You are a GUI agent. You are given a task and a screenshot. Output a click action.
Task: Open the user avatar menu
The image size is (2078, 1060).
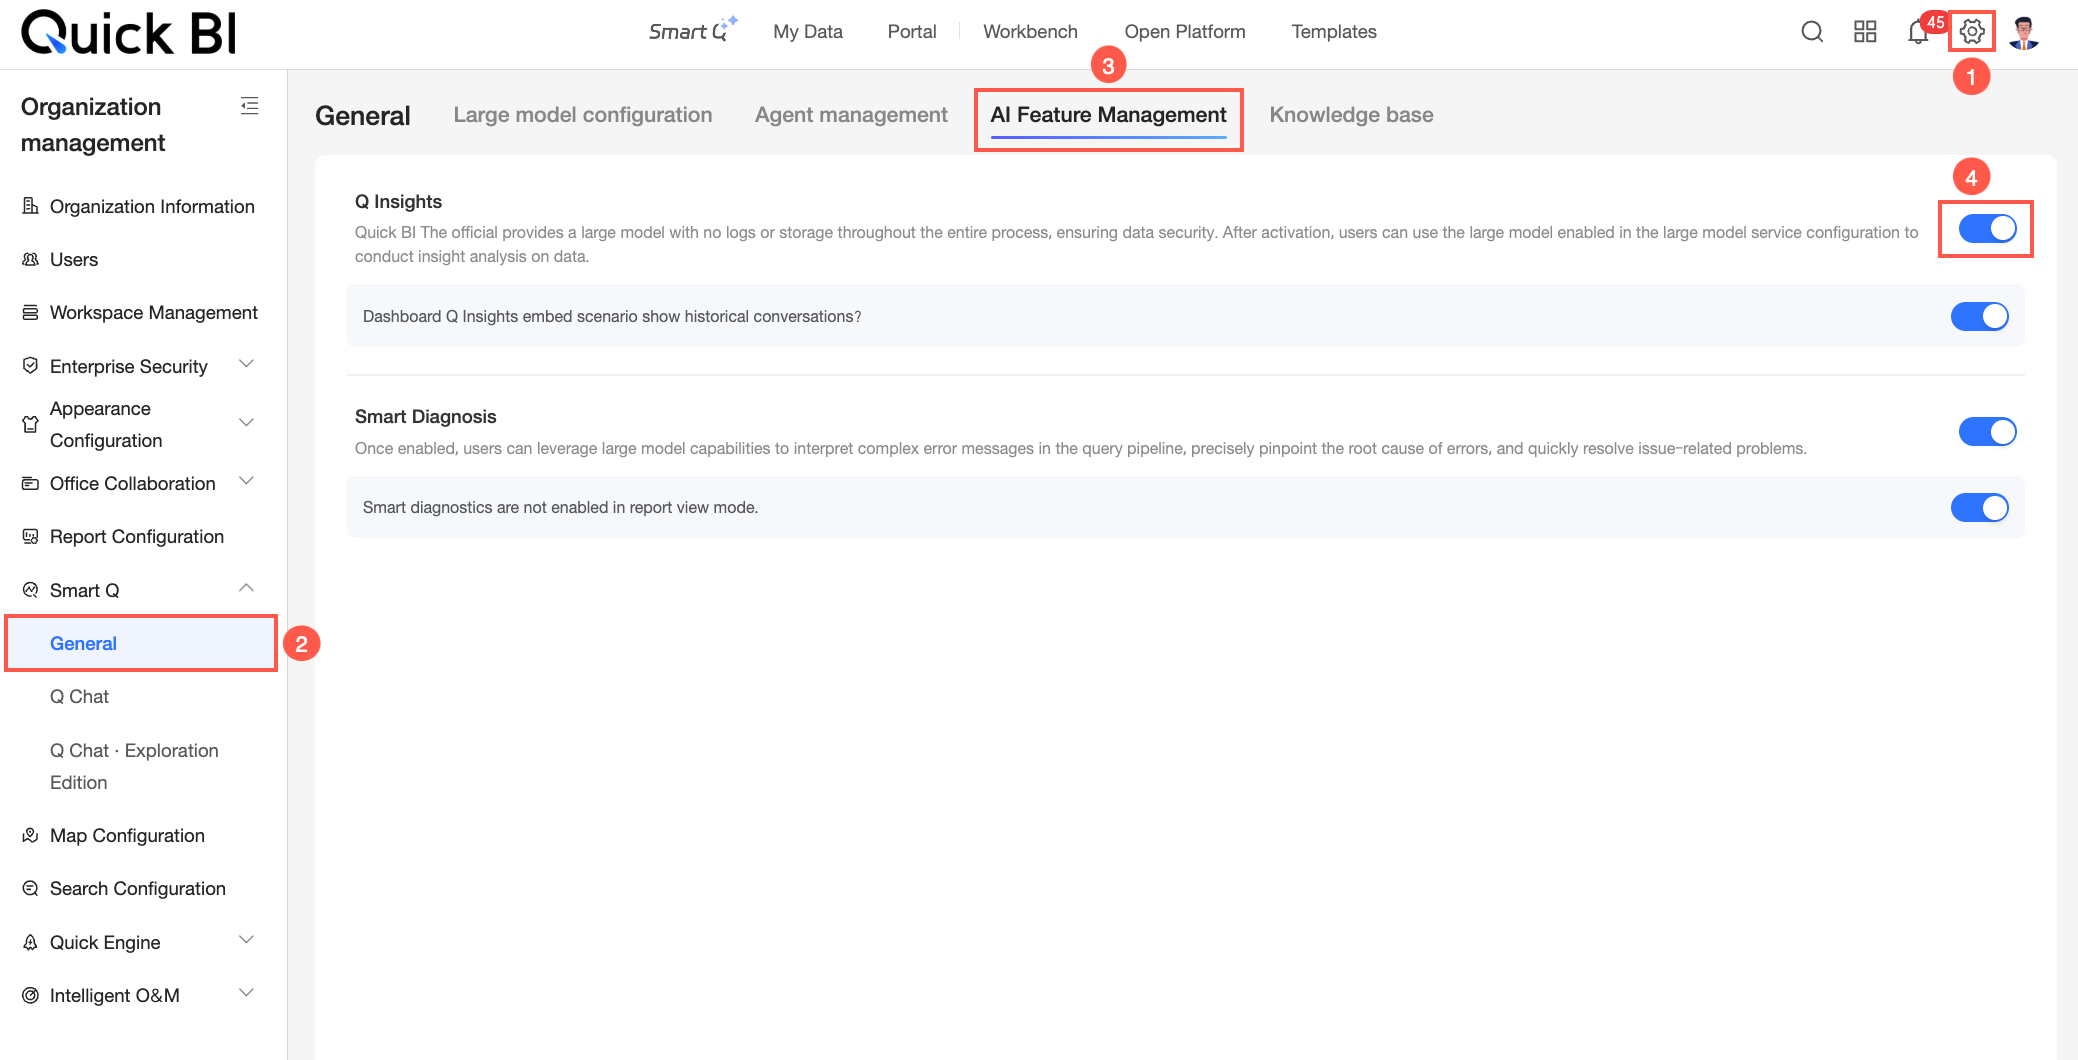(2024, 32)
